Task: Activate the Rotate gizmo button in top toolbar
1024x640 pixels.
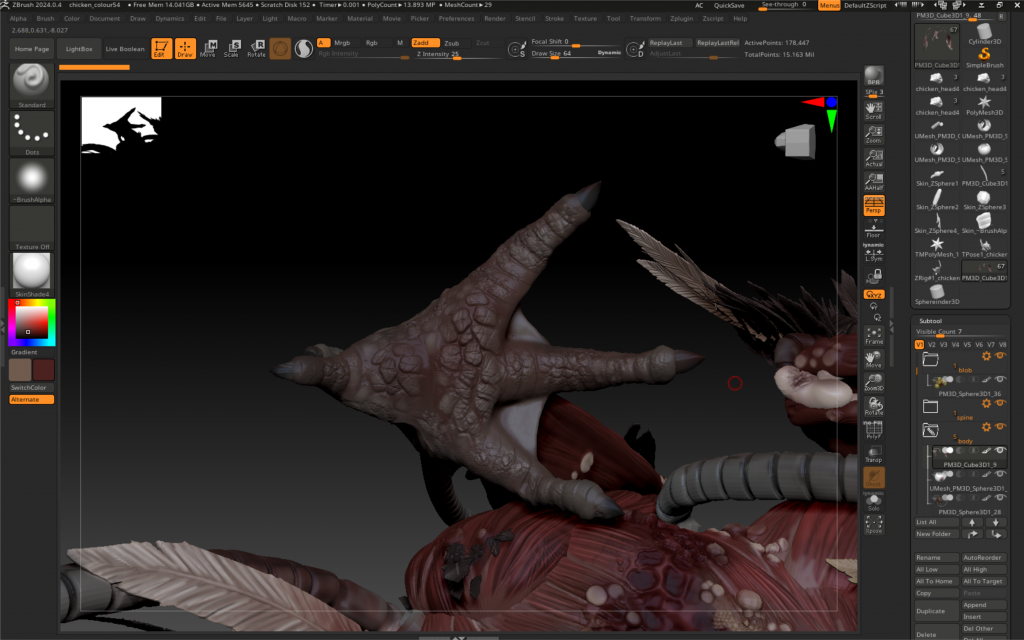Action: (256, 48)
